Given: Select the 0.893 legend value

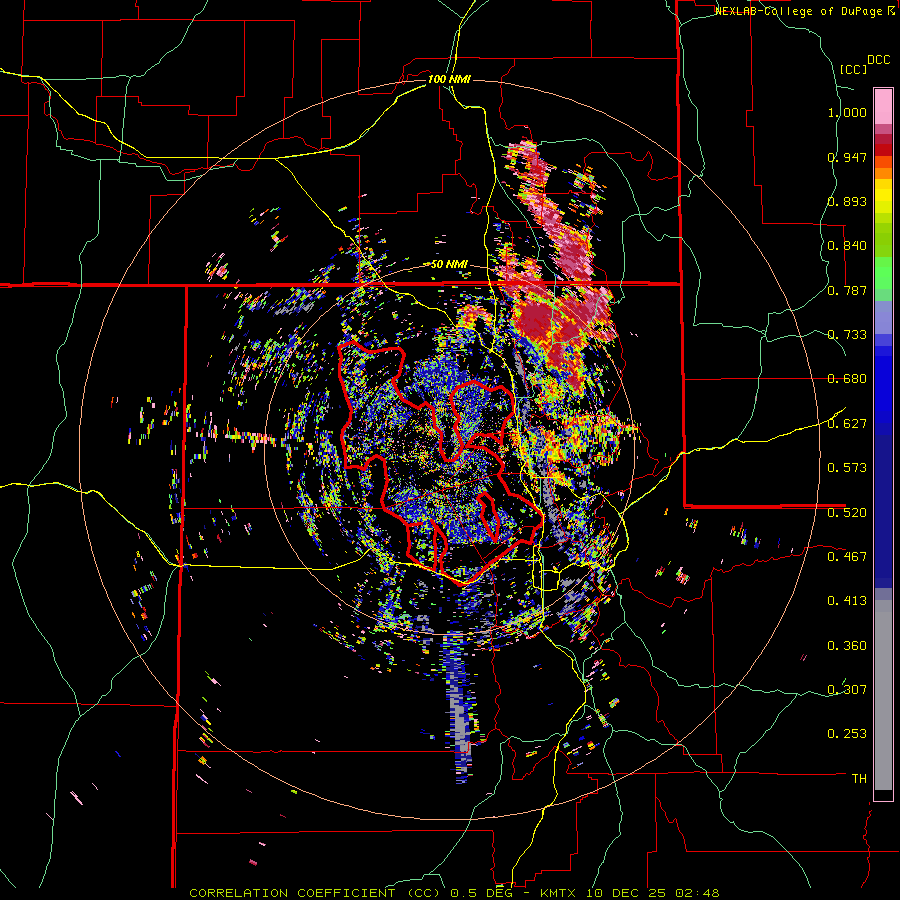Looking at the screenshot, I should [x=847, y=201].
